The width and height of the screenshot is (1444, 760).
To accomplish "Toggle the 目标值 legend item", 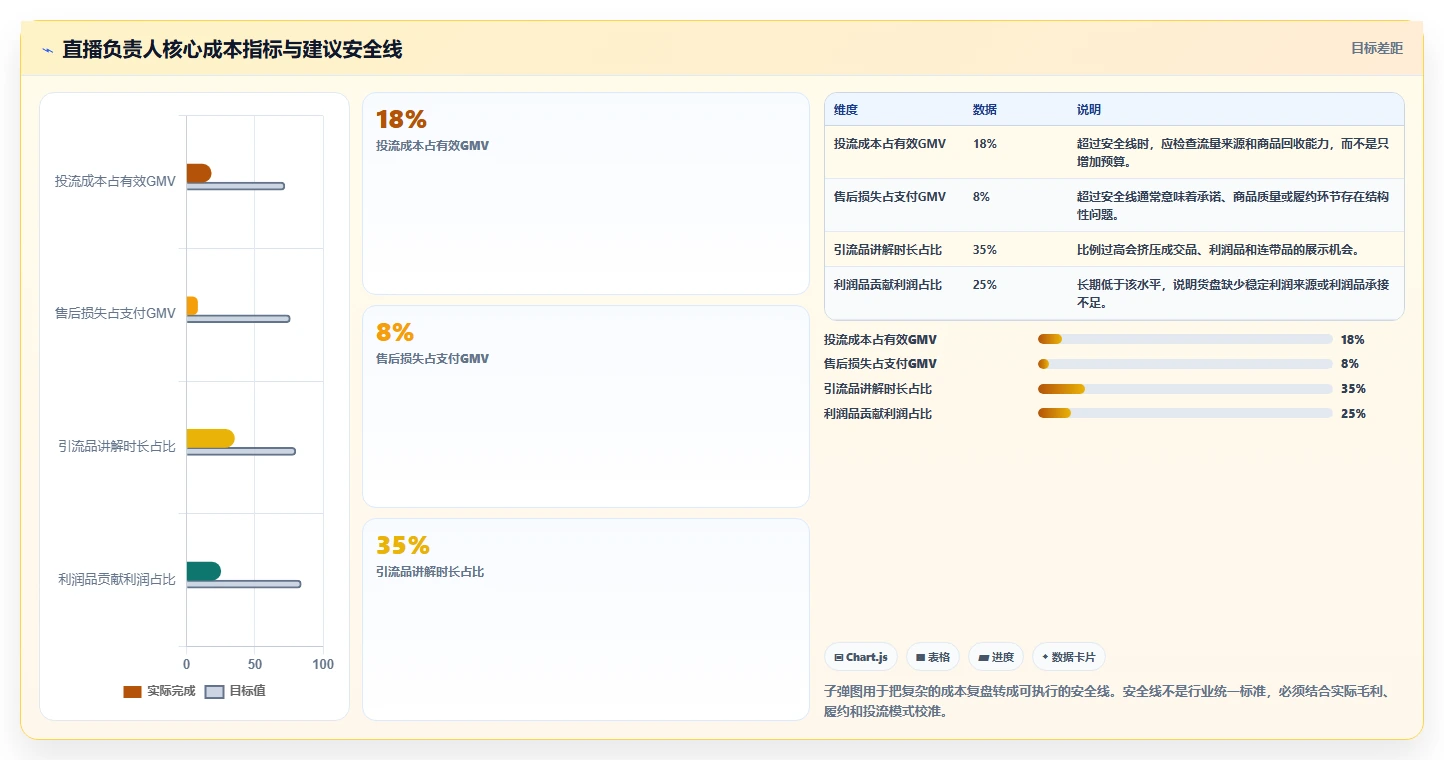I will [x=235, y=691].
